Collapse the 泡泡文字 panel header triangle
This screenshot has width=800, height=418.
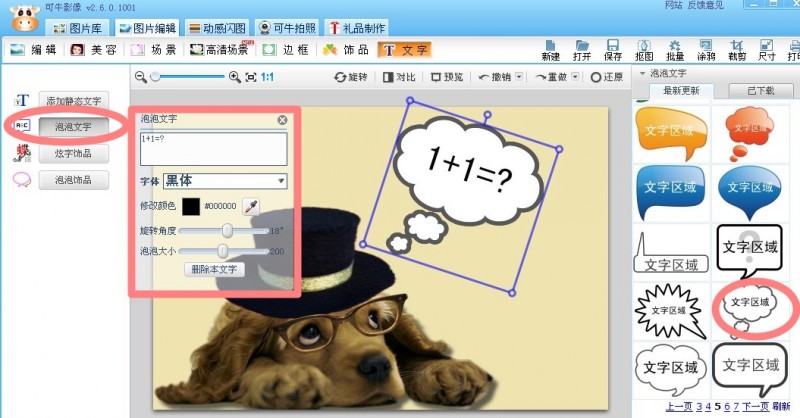[642, 73]
